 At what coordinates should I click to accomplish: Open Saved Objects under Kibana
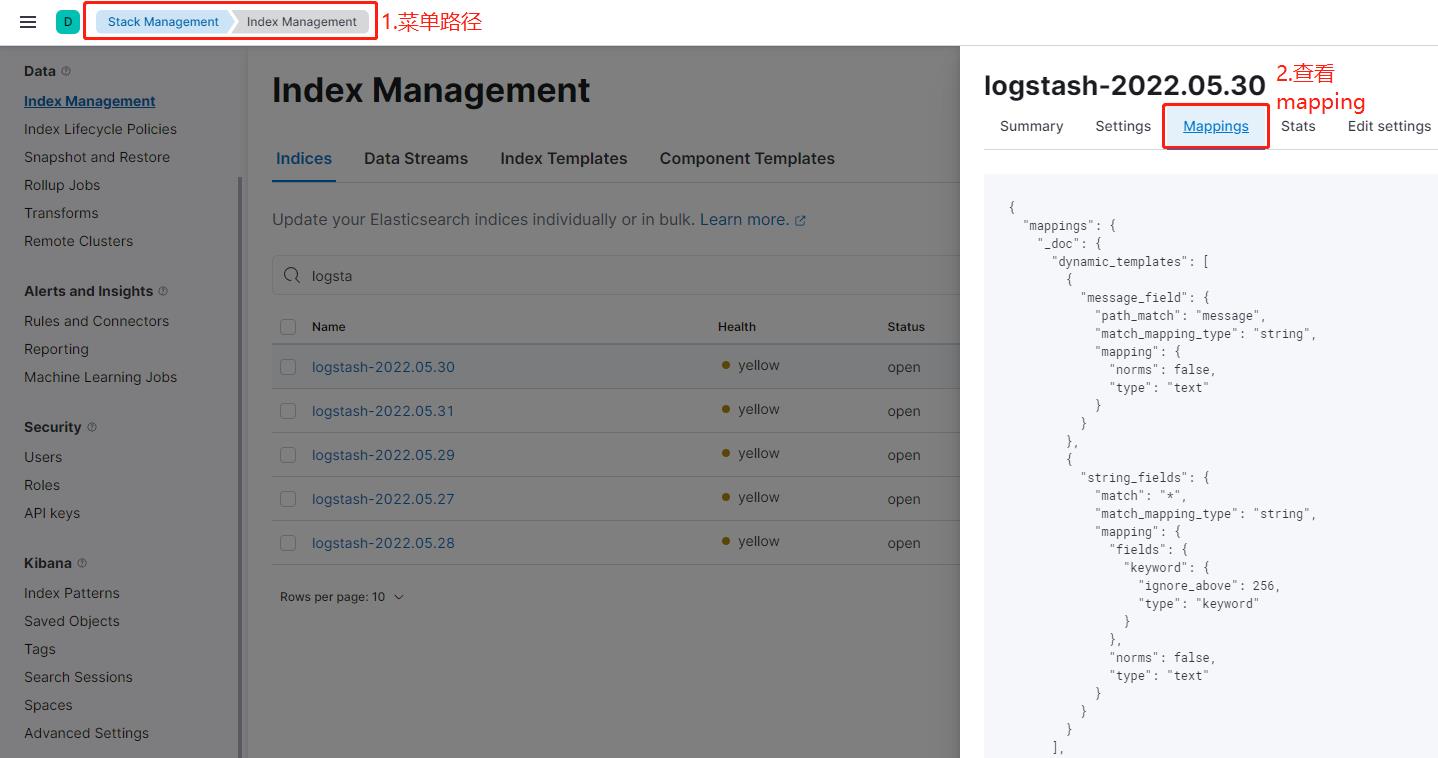pos(72,621)
